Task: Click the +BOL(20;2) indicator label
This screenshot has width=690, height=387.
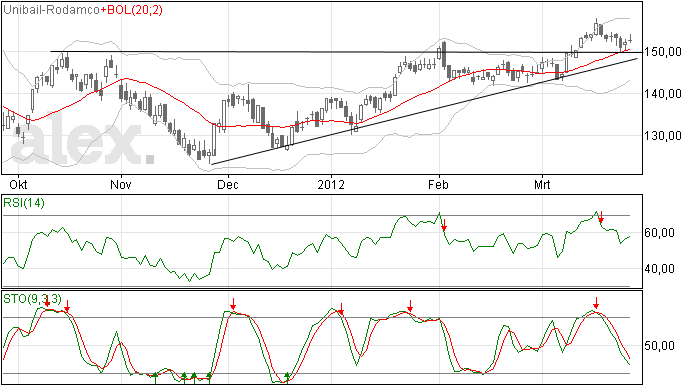Action: click(132, 10)
